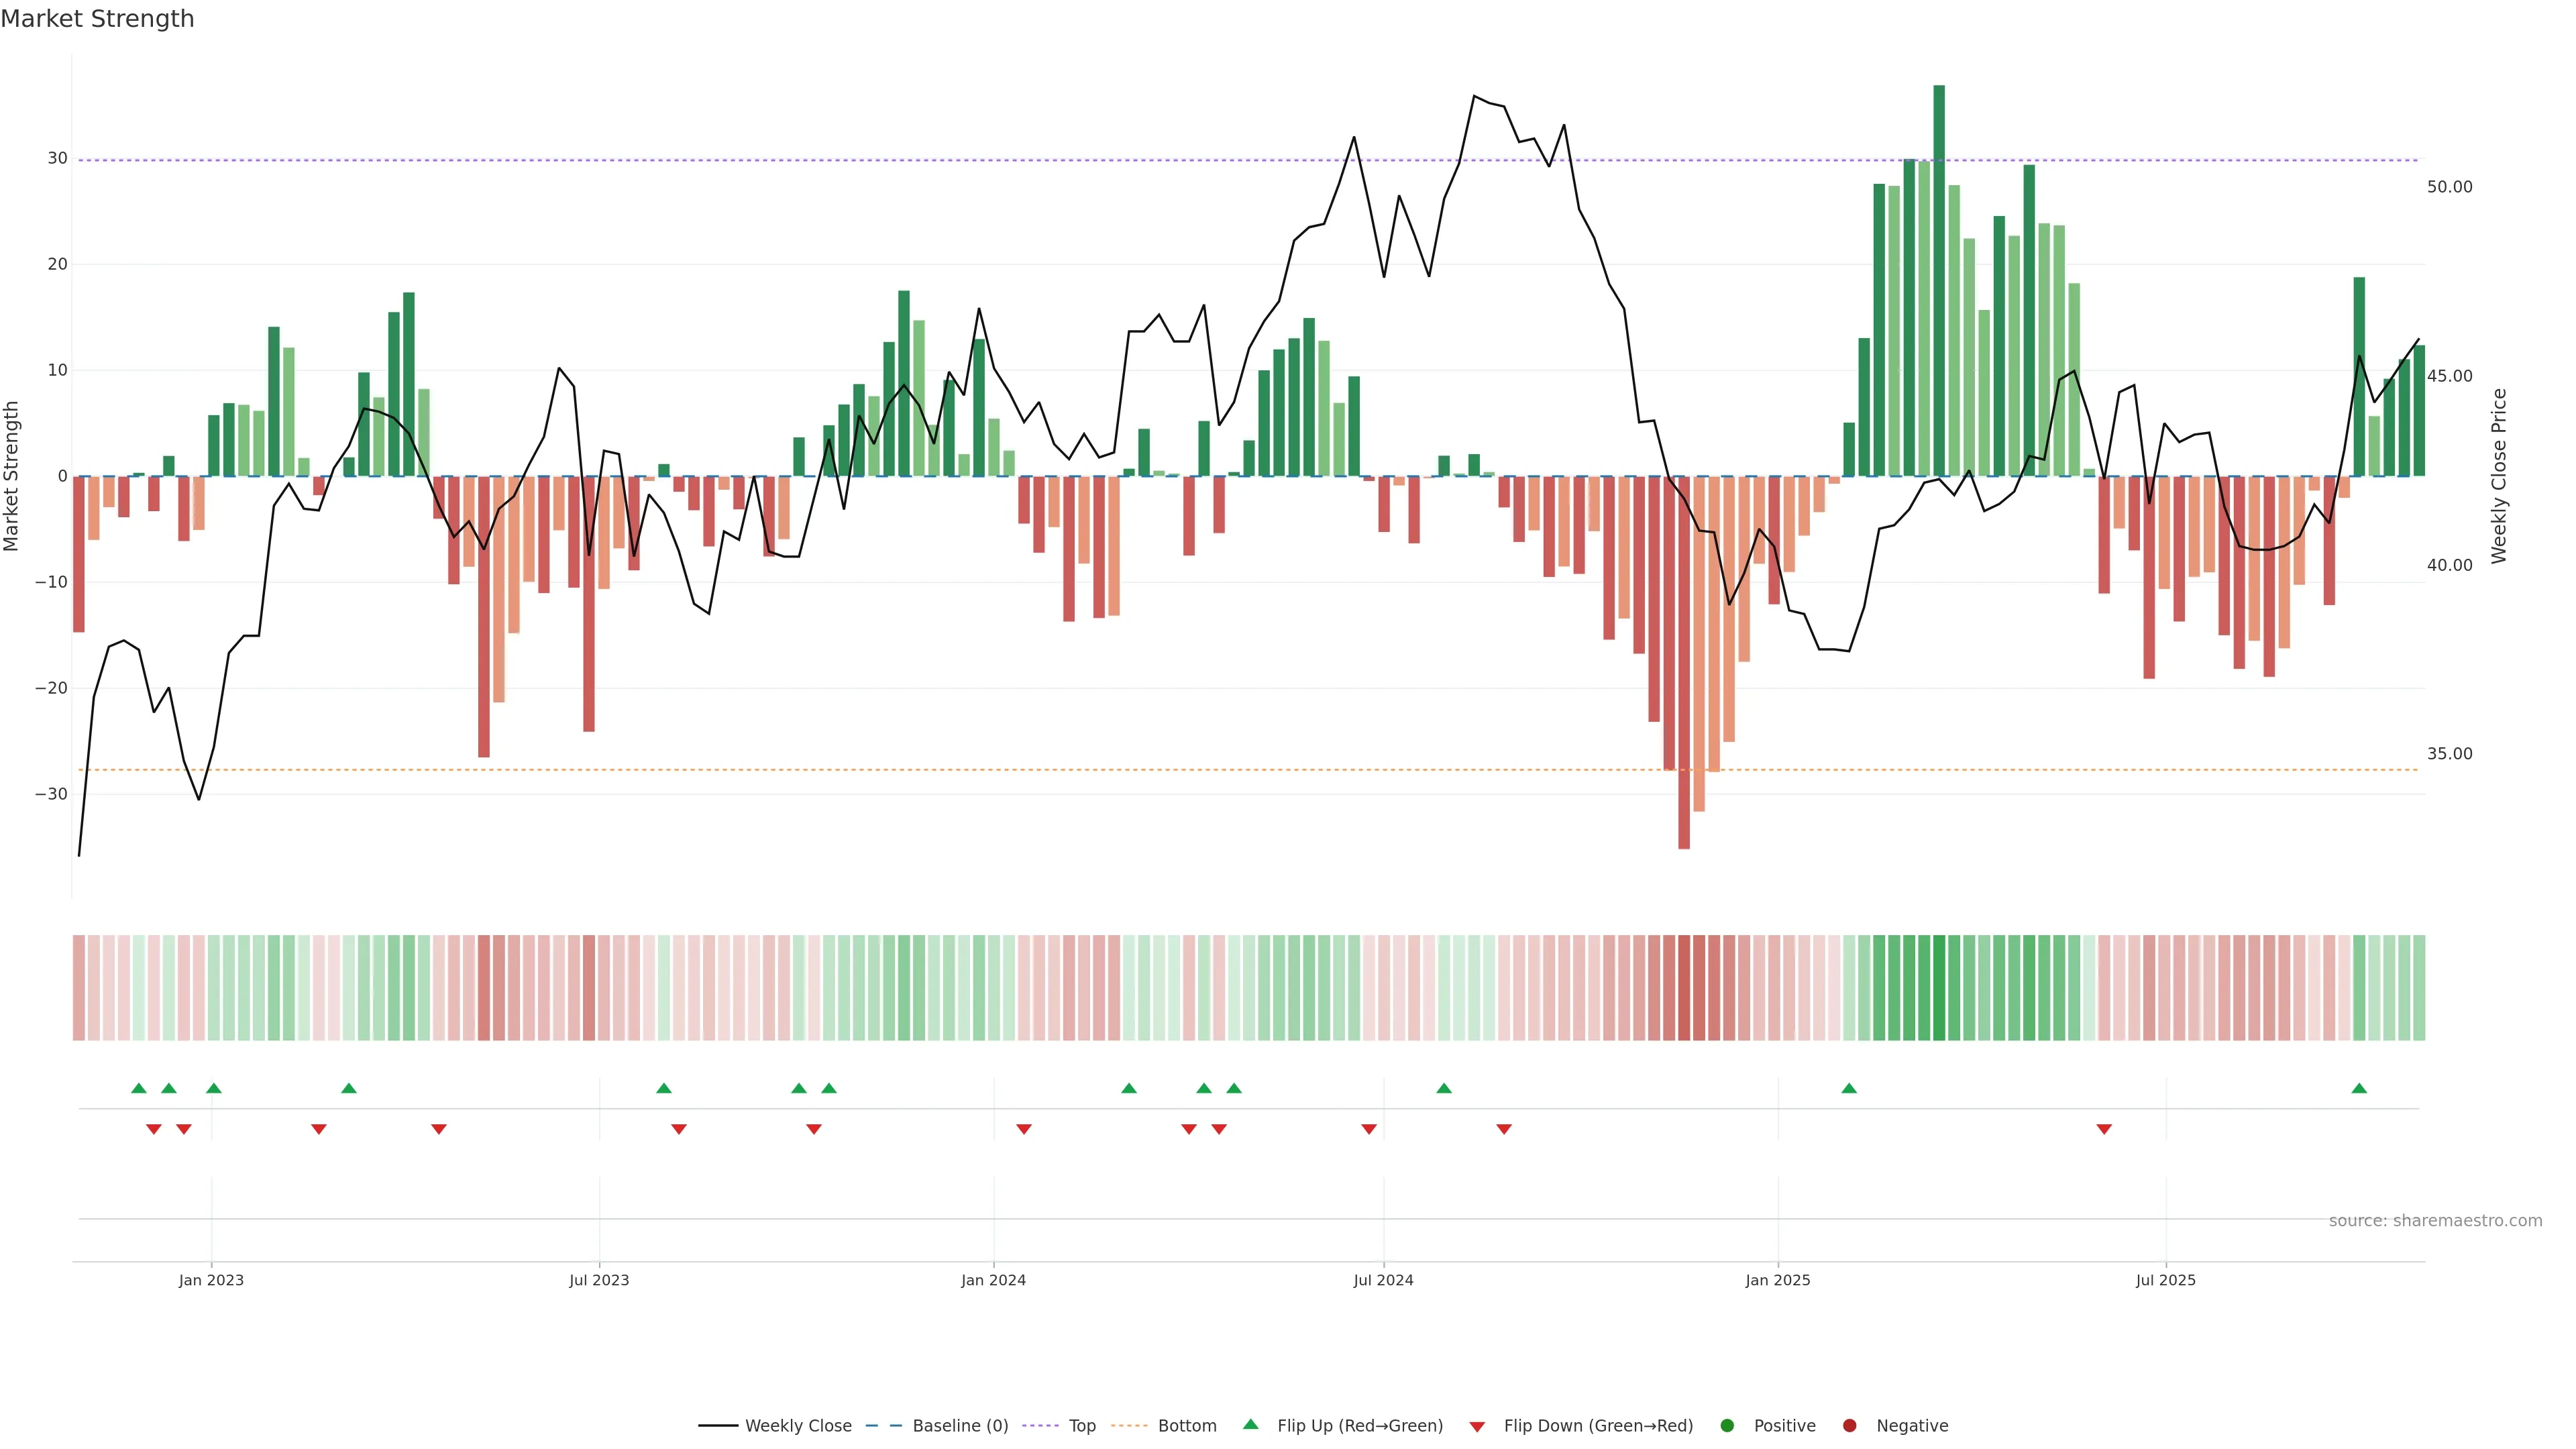The height and width of the screenshot is (1449, 2576).
Task: Click flip-up triangle marker near Jan 2025
Action: click(x=1849, y=1088)
